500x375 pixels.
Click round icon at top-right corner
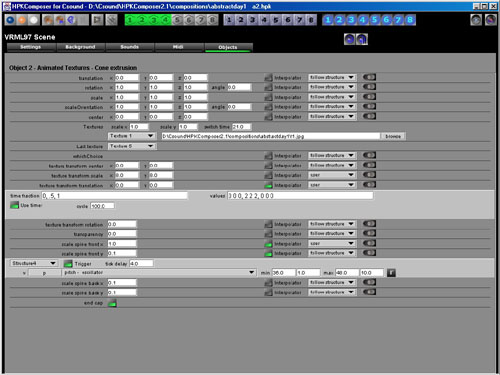click(x=491, y=20)
